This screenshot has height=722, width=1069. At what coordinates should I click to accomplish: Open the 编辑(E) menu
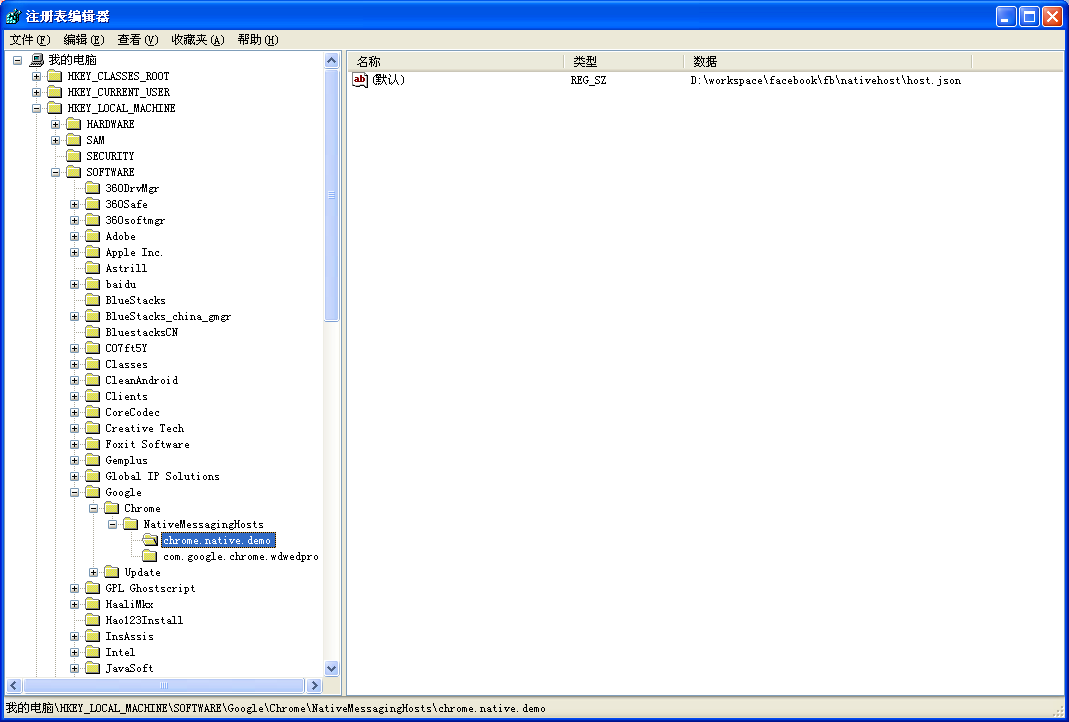point(84,40)
